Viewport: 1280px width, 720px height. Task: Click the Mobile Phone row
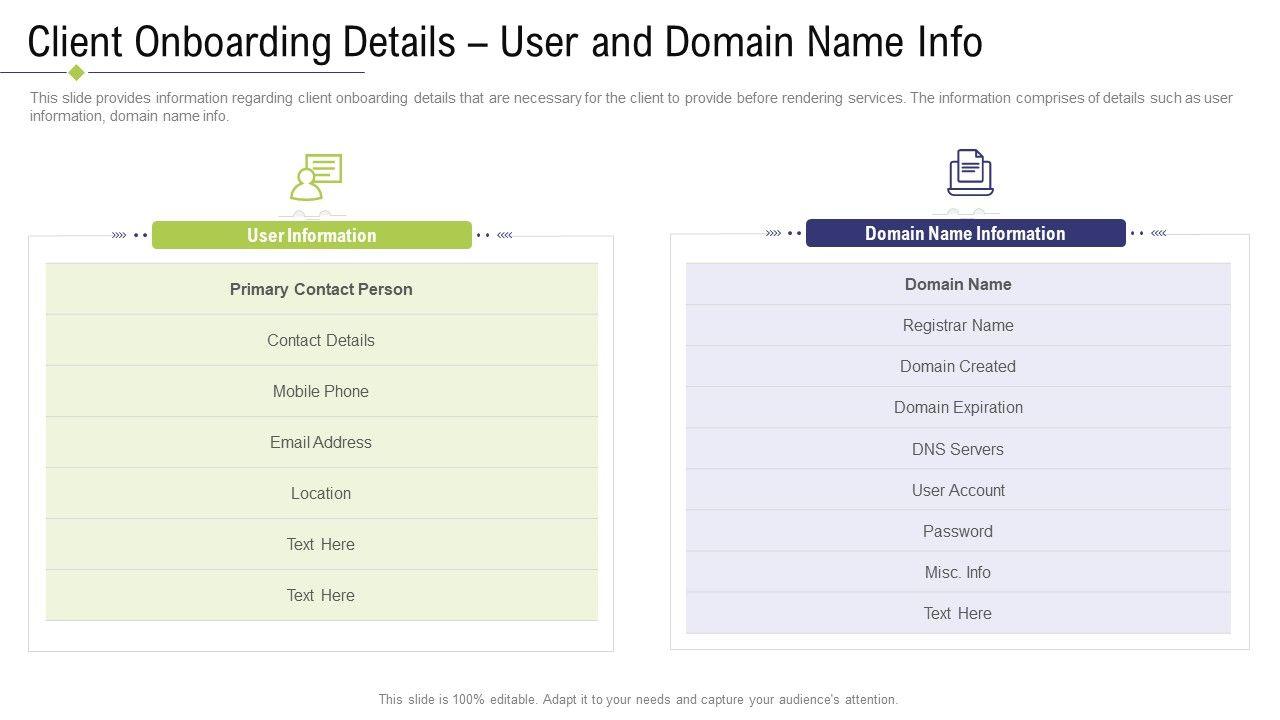pos(321,391)
